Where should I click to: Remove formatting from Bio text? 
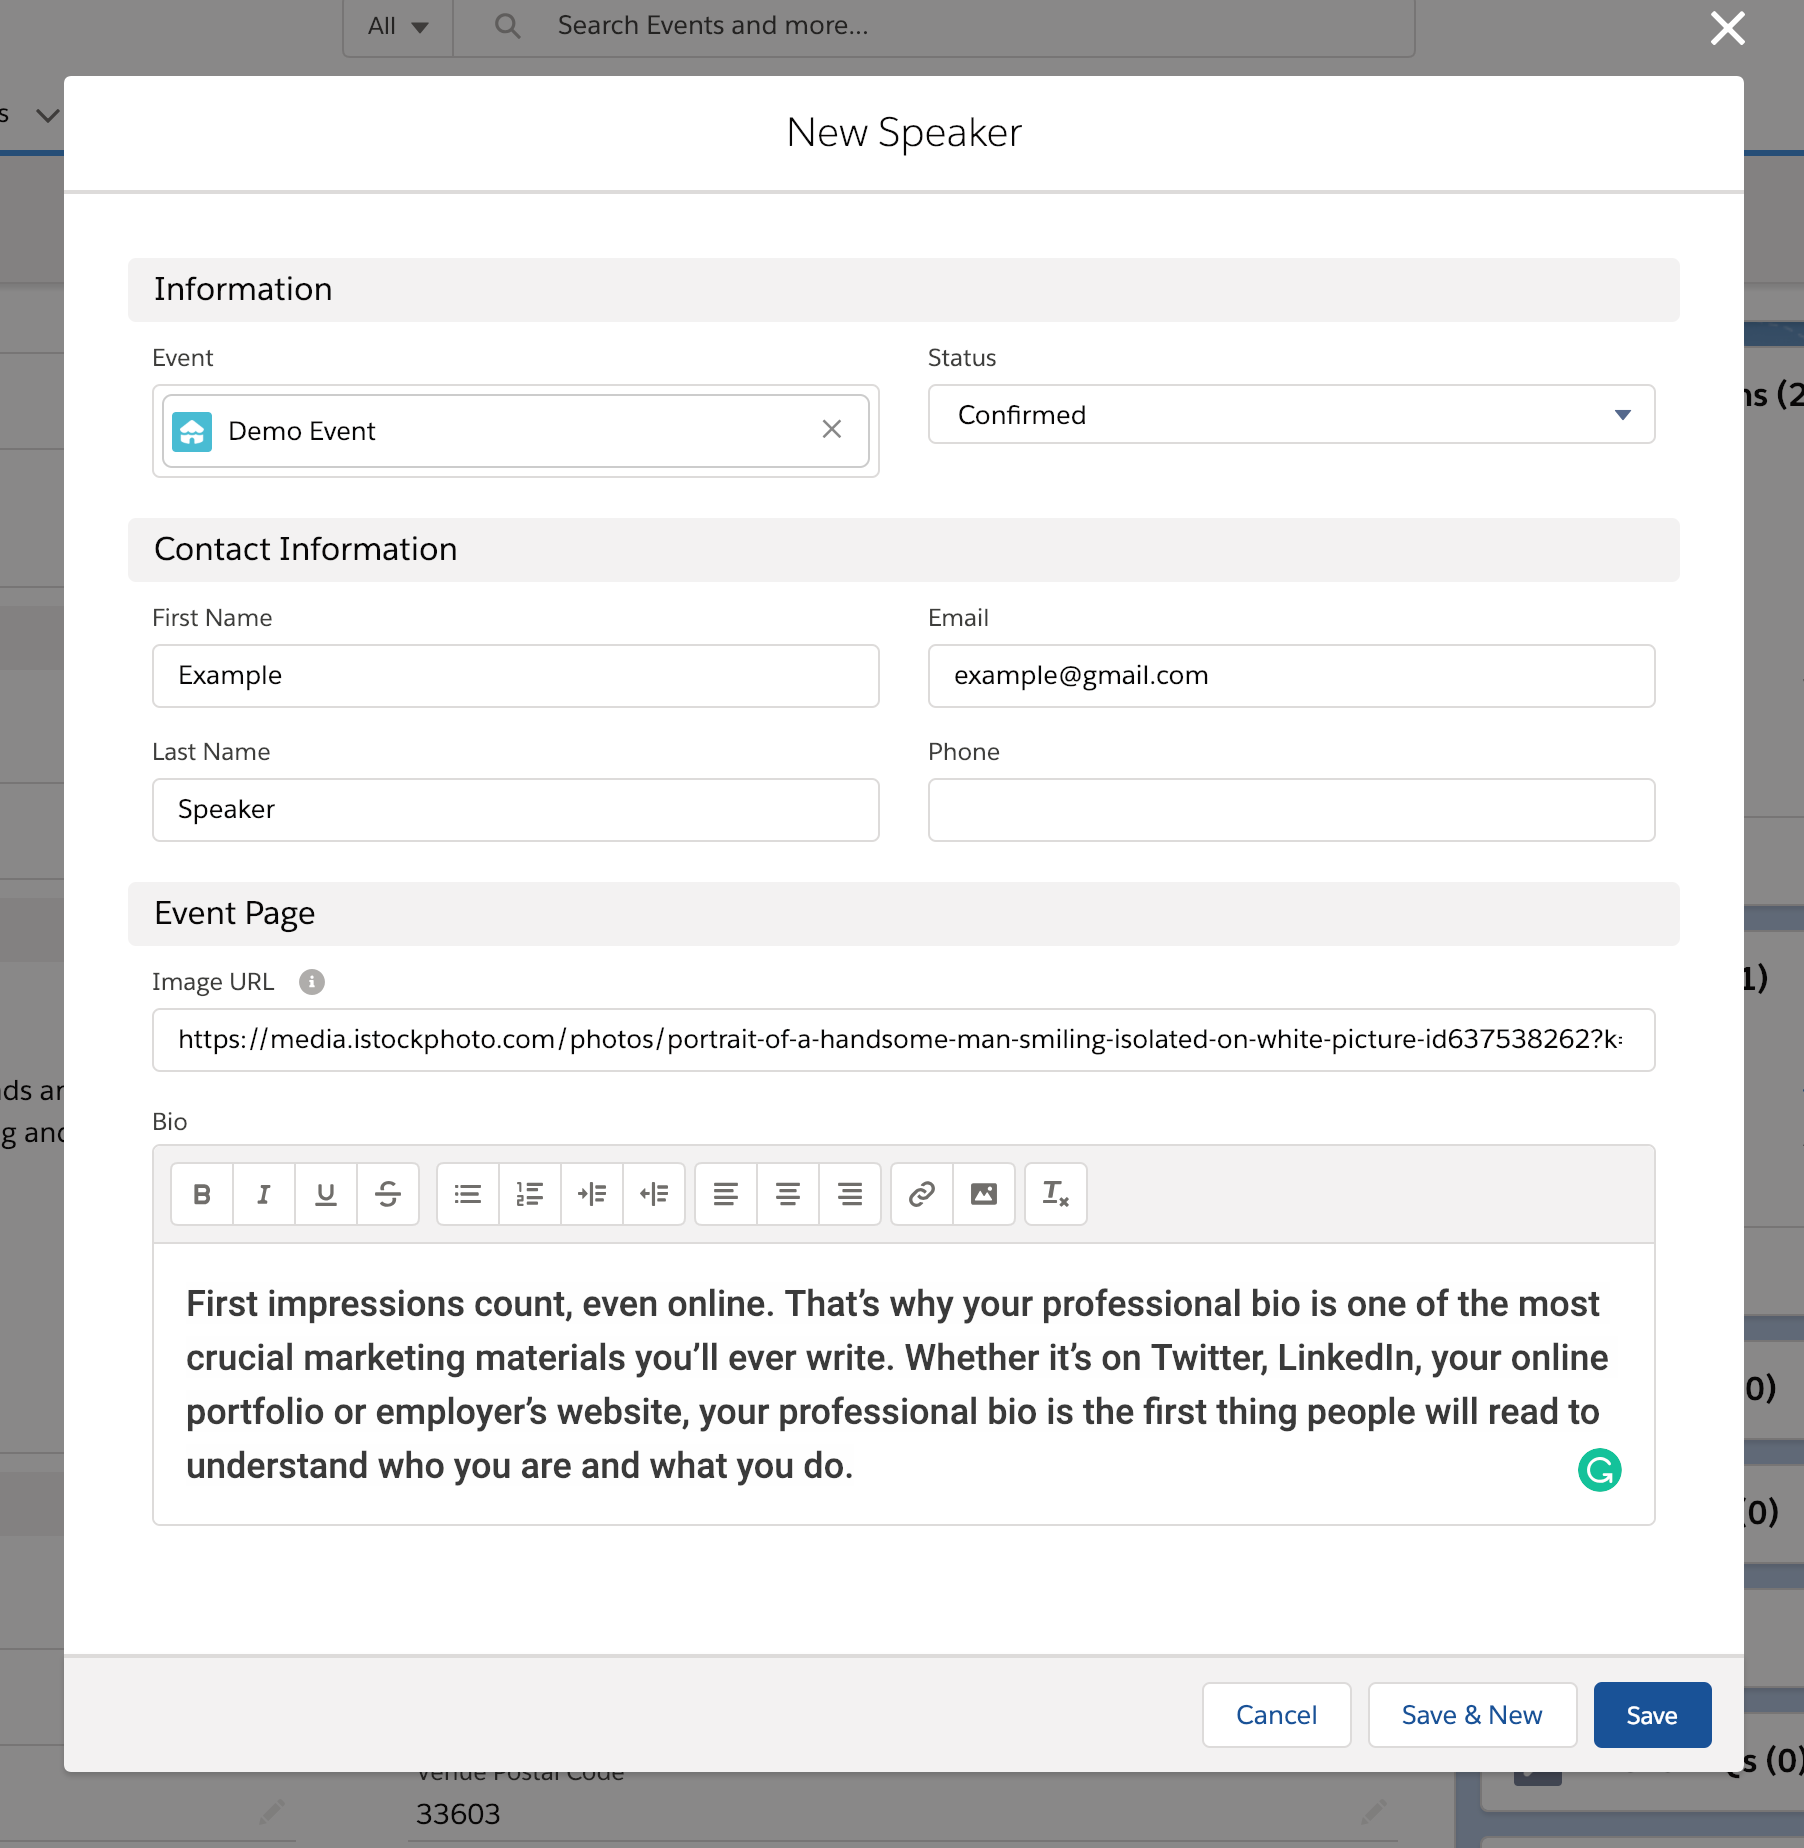point(1056,1194)
